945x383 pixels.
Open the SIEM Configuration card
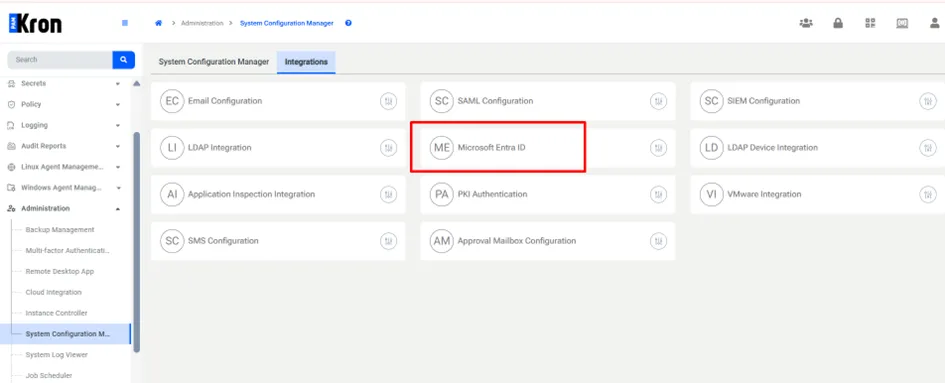(817, 101)
